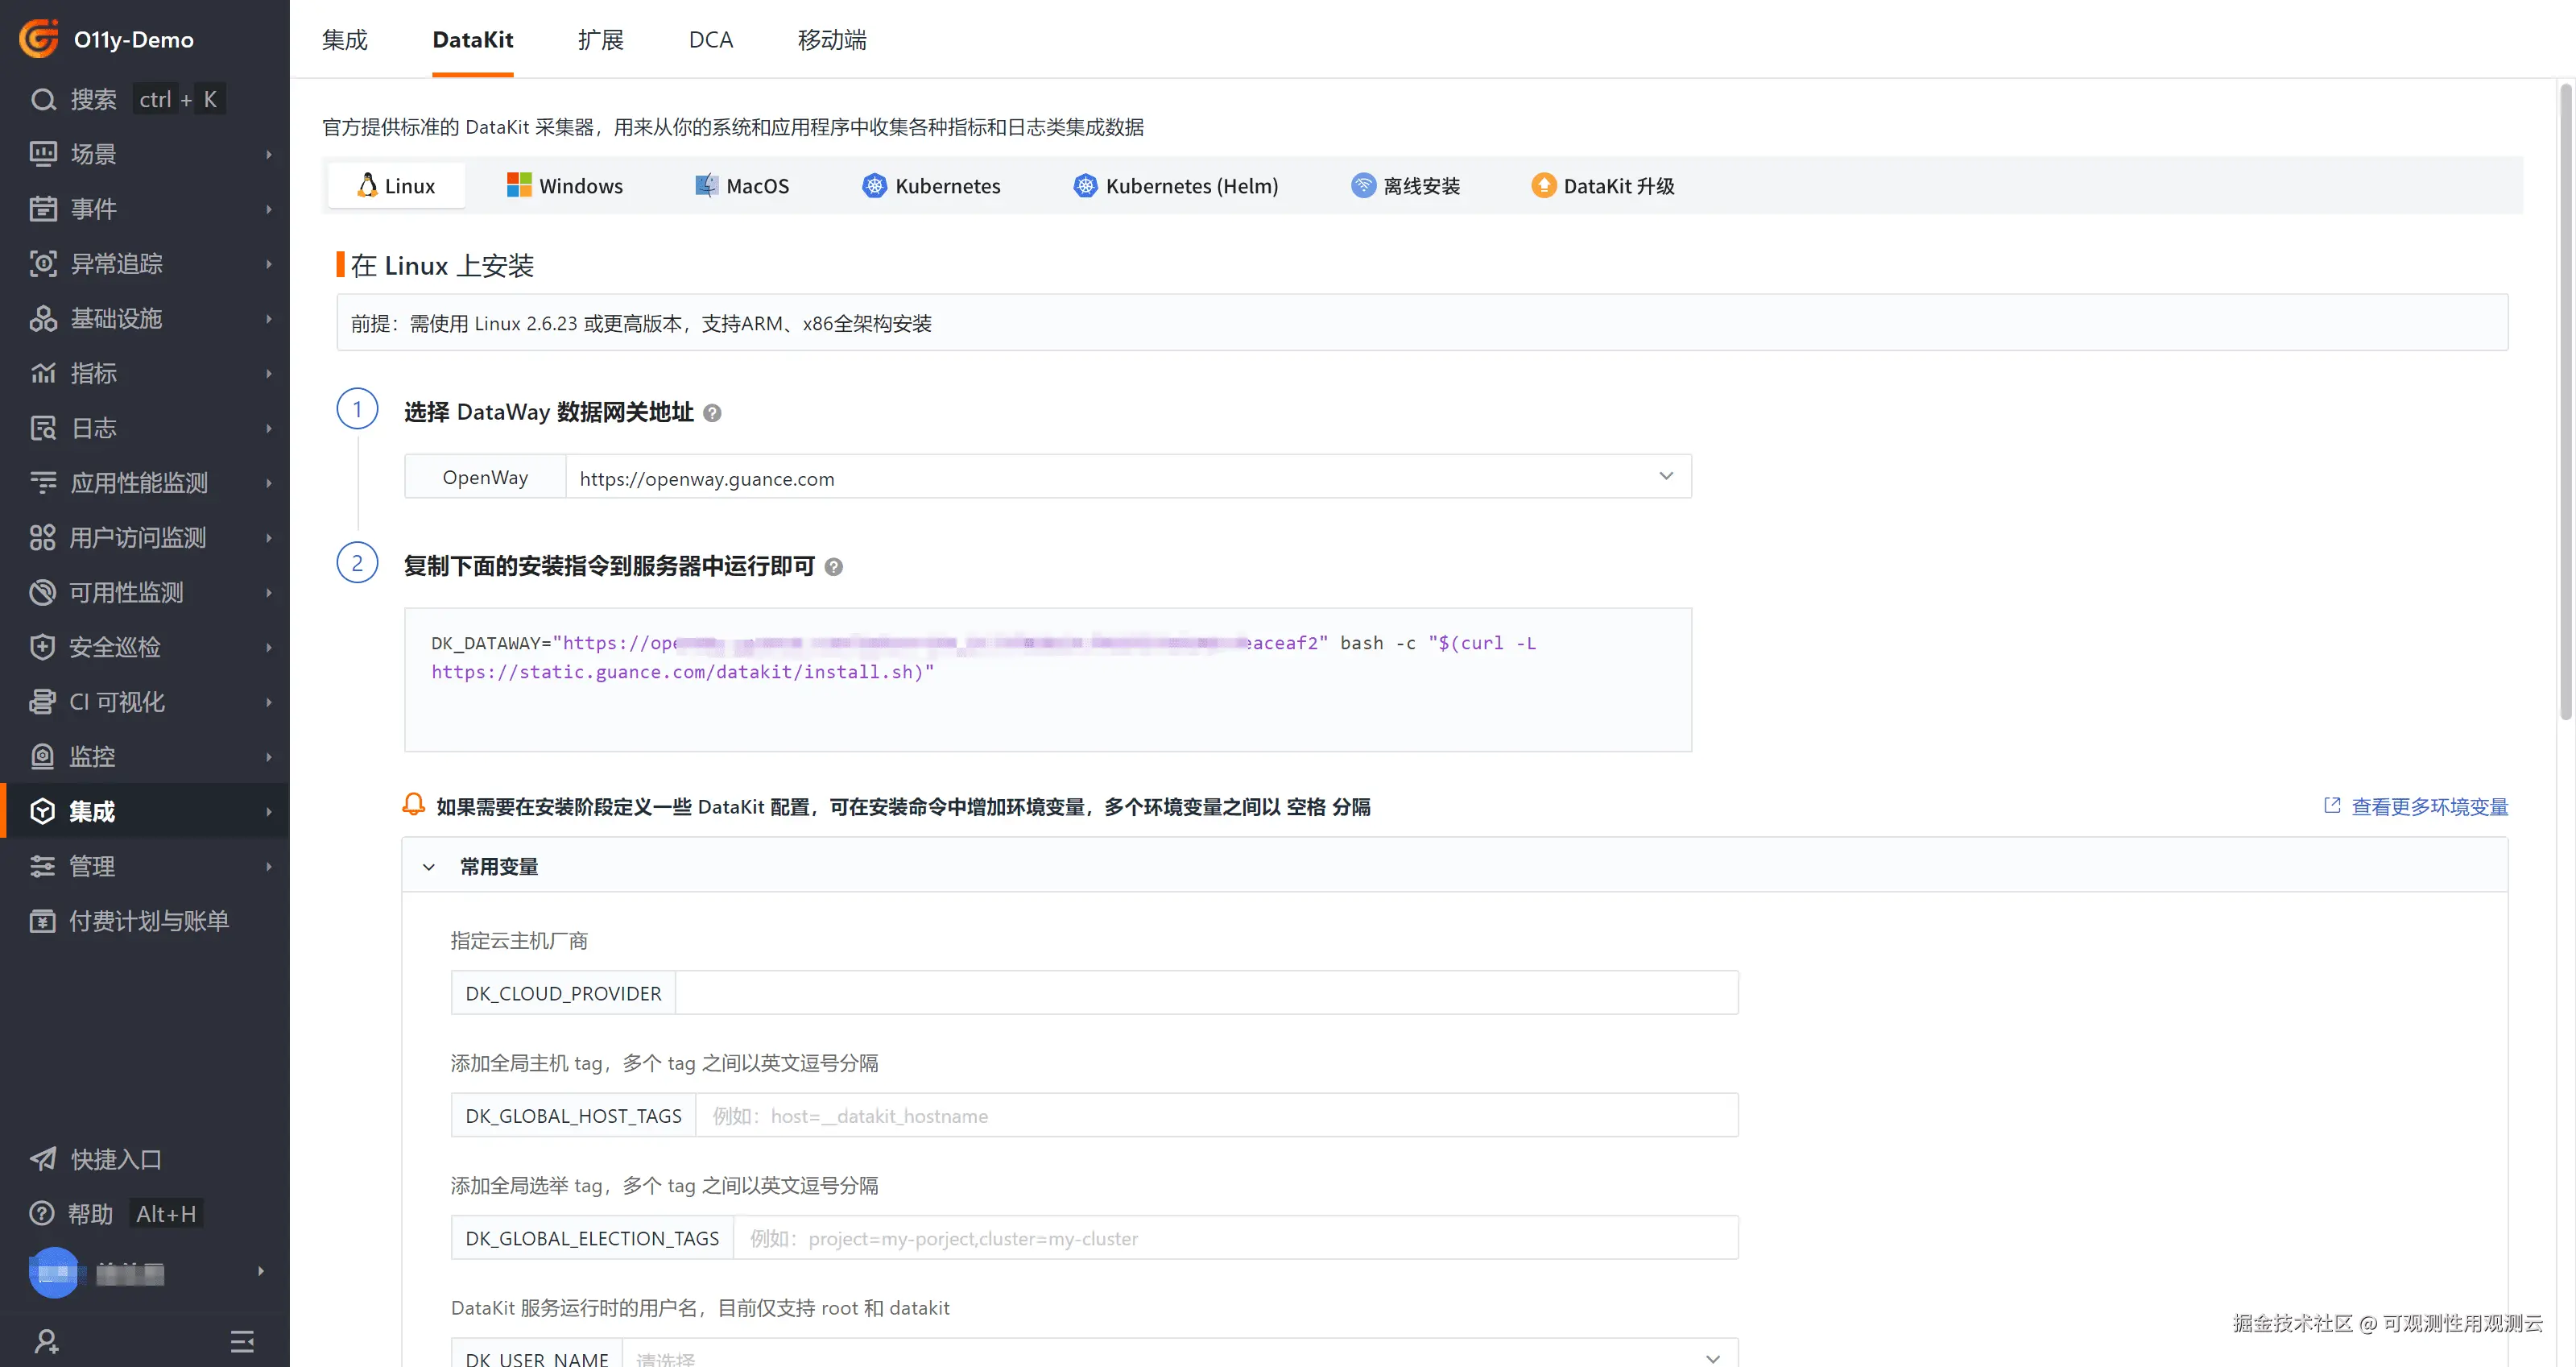The width and height of the screenshot is (2576, 1367).
Task: Switch to the 集成 top tab
Action: 345,40
